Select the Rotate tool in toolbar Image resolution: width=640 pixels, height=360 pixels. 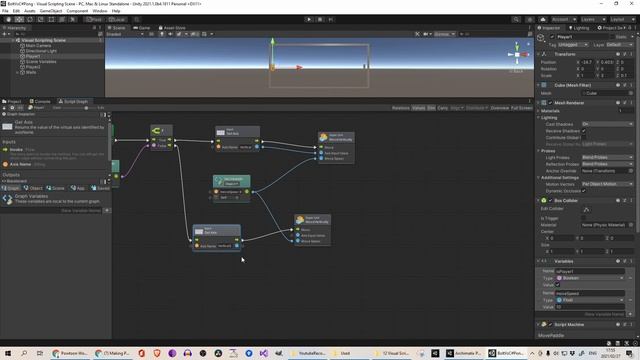[x=30, y=19]
